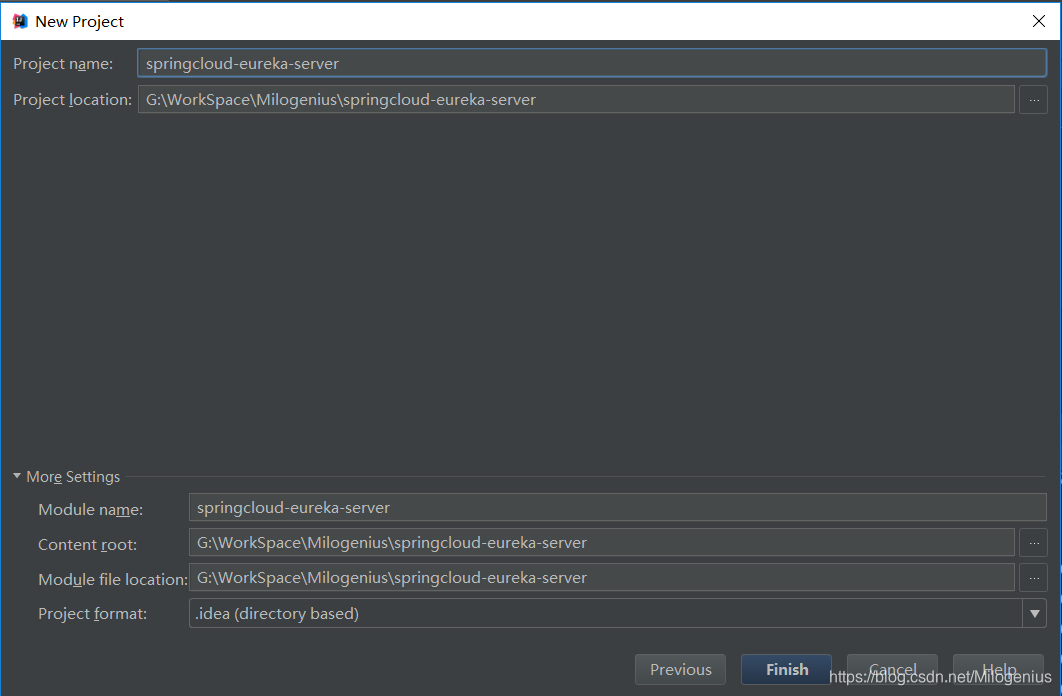Click the Project name input field
The image size is (1062, 696).
point(592,63)
